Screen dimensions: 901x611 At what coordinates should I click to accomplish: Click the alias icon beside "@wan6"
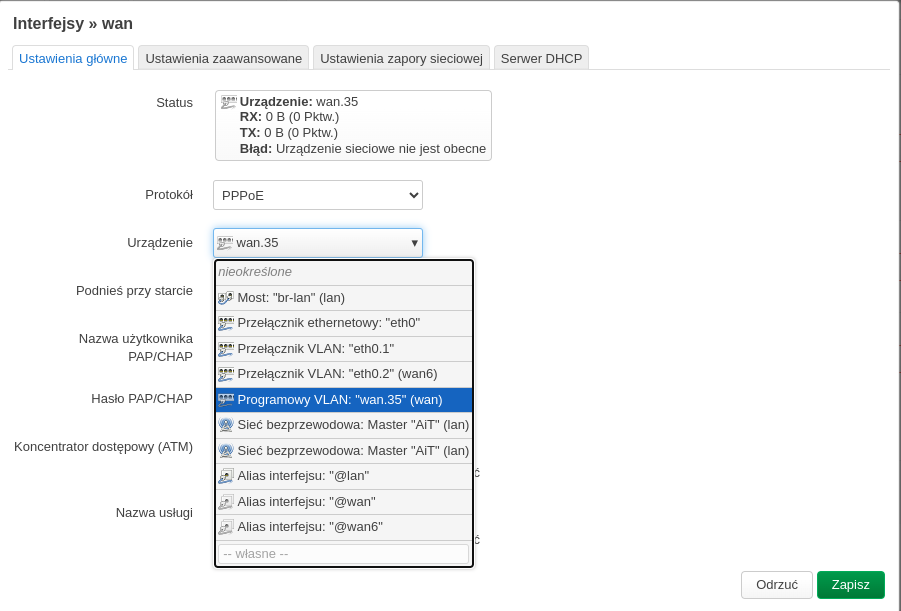[x=226, y=527]
